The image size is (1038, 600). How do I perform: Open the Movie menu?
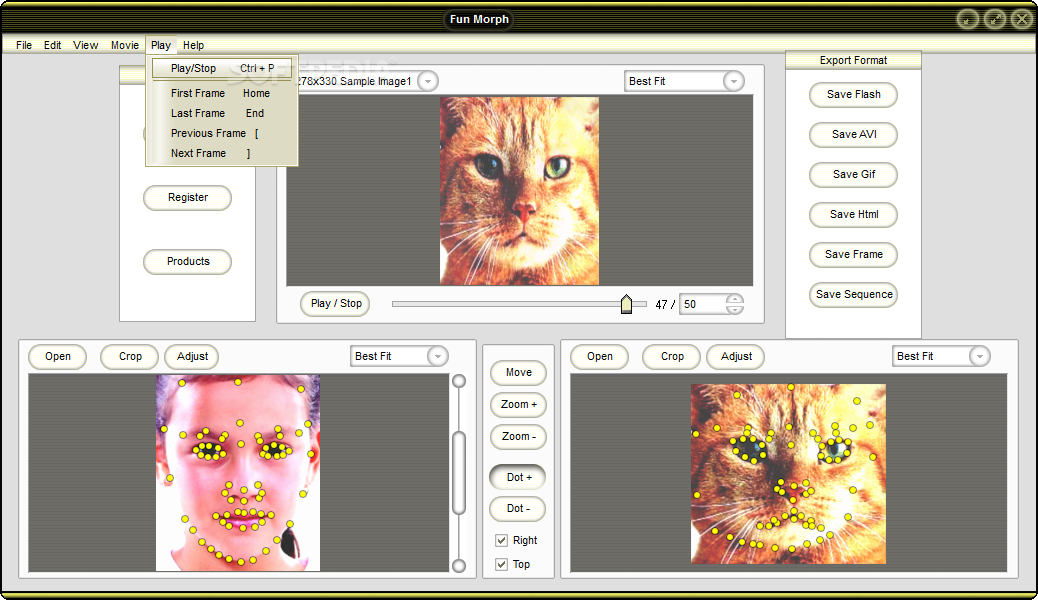pos(124,45)
